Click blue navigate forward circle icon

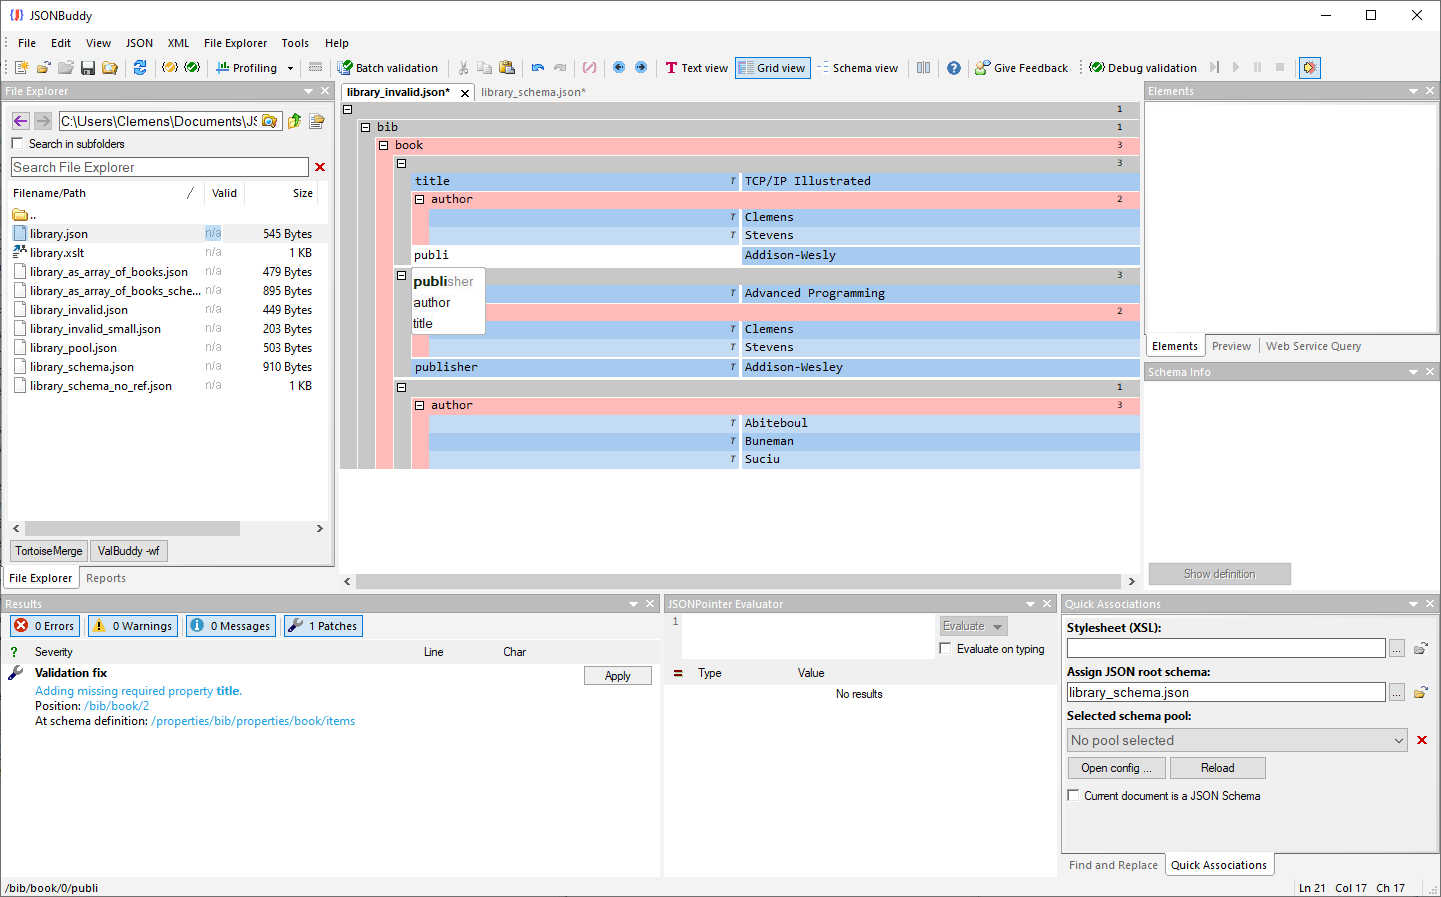641,67
